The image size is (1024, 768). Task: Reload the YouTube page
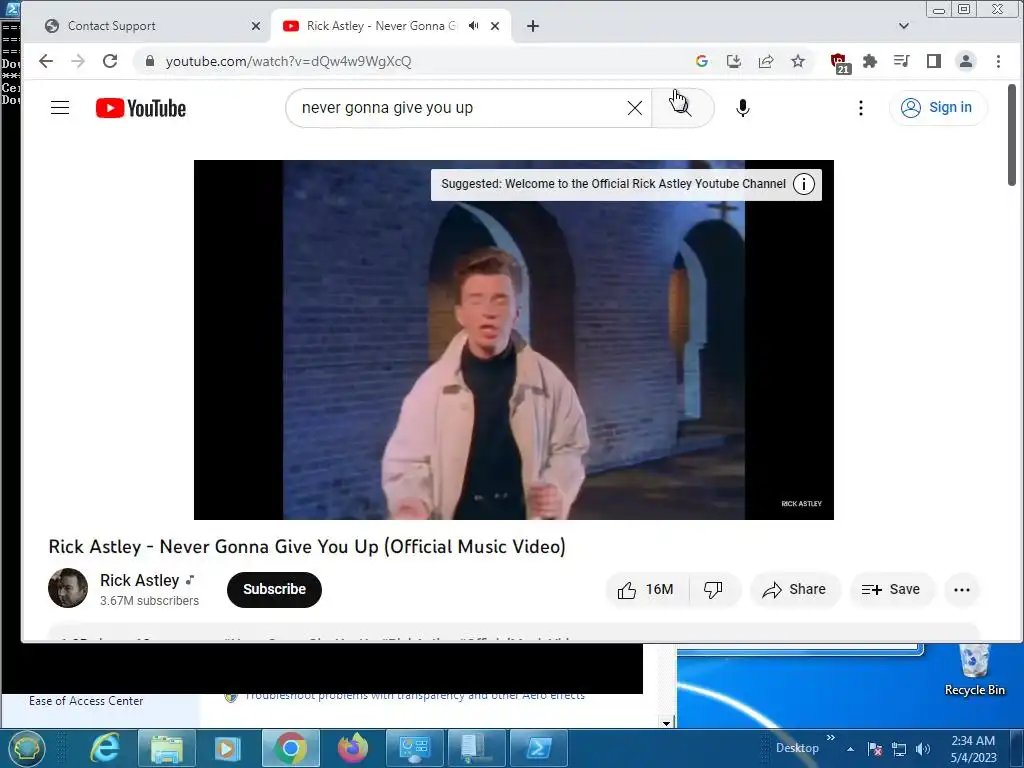[x=110, y=61]
